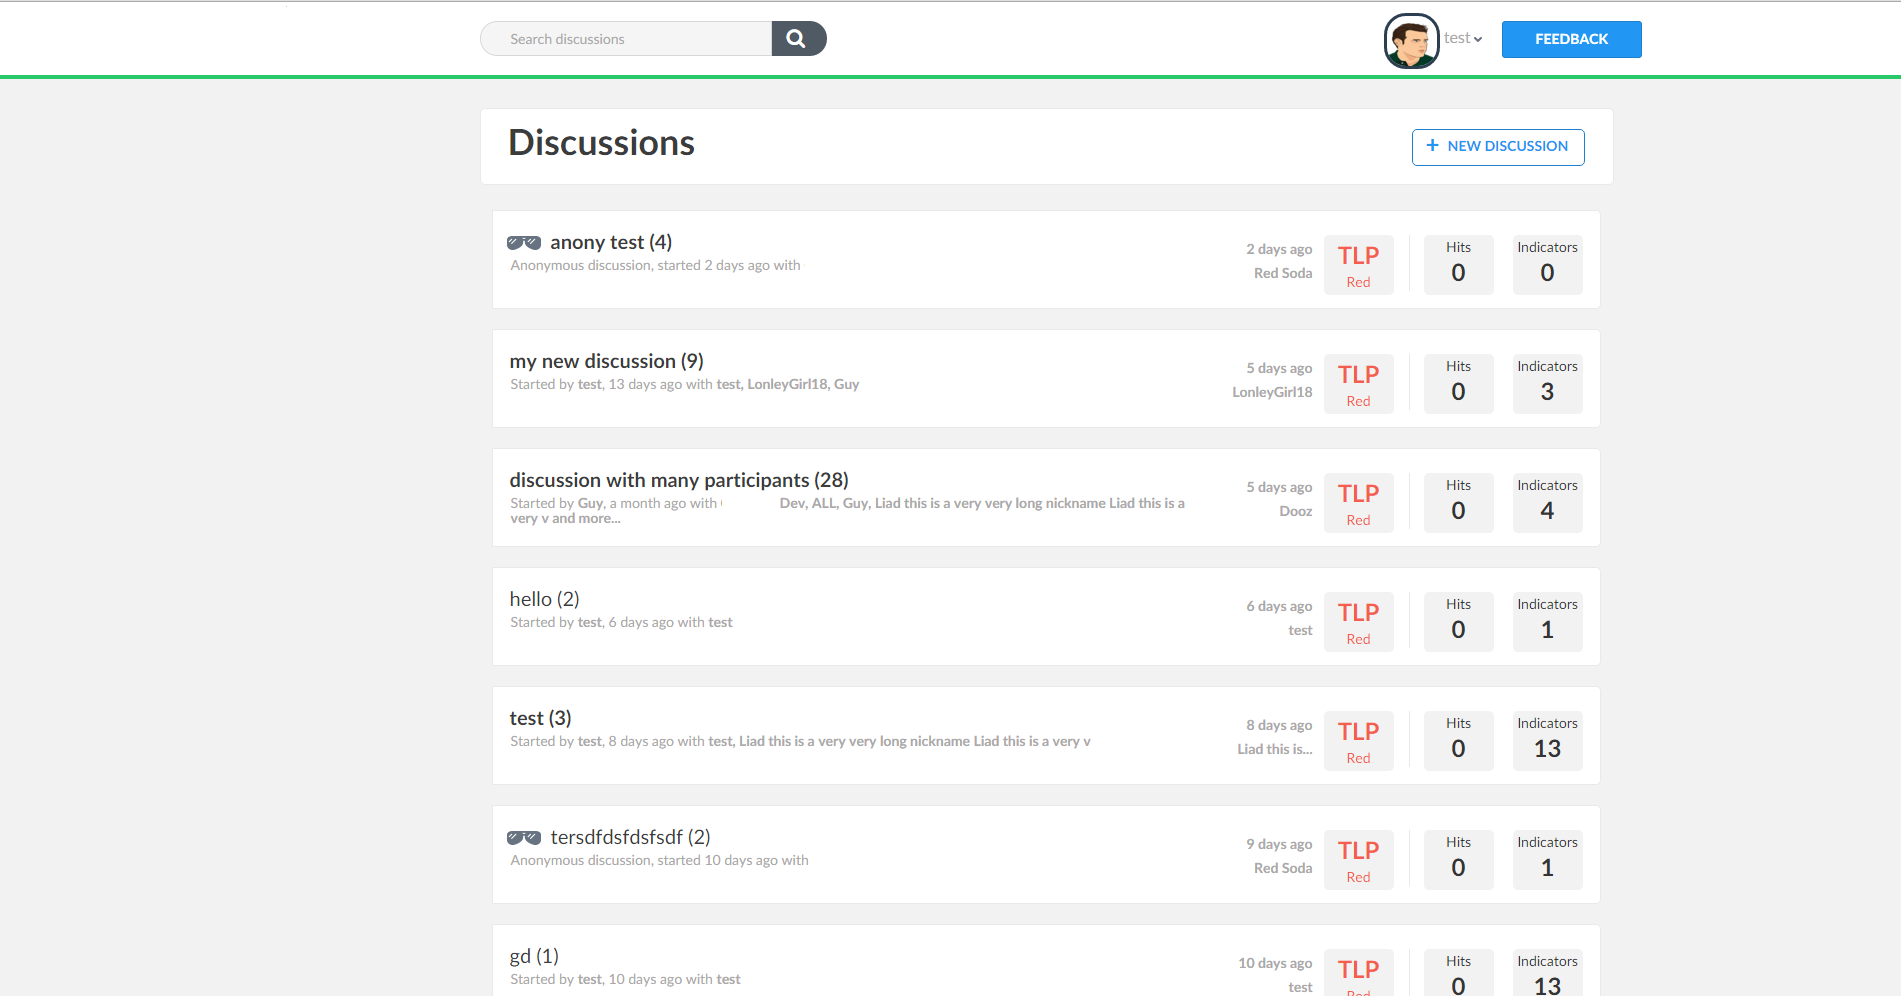Screen dimensions: 1901x996
Task: Click 'and more...' participants link
Action: (x=586, y=519)
